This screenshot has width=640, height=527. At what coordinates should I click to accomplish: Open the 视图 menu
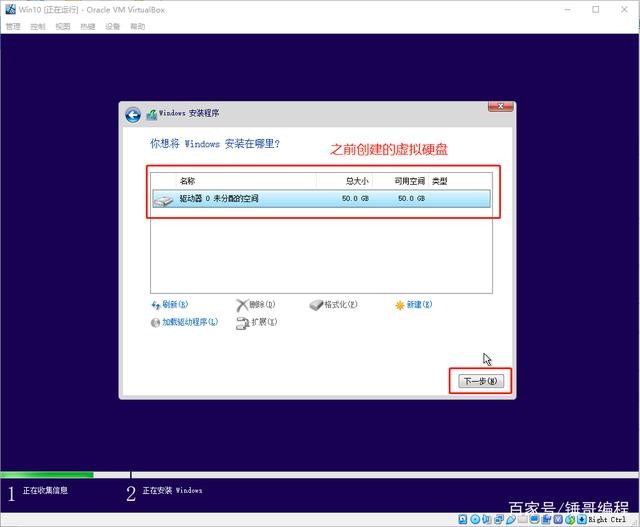pyautogui.click(x=62, y=27)
